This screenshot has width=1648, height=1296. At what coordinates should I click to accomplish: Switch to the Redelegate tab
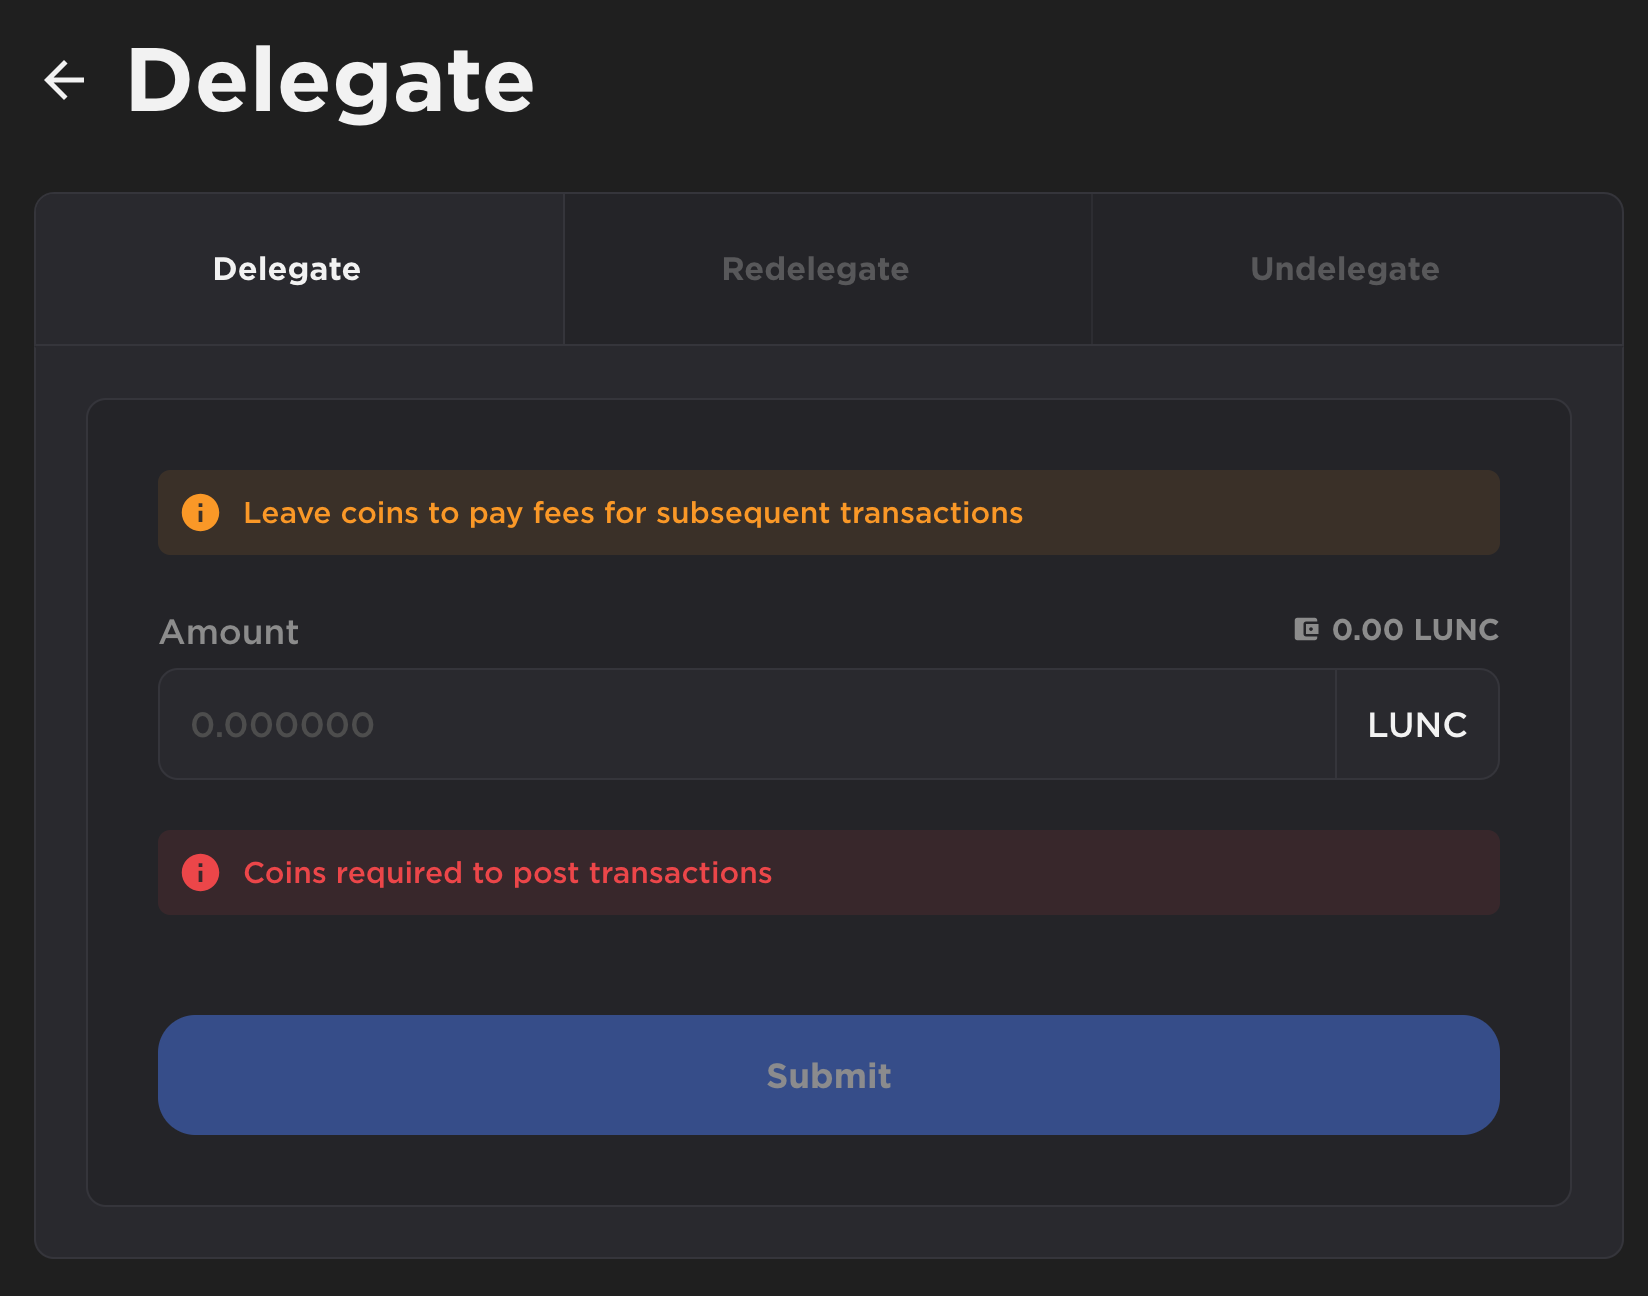coord(814,268)
